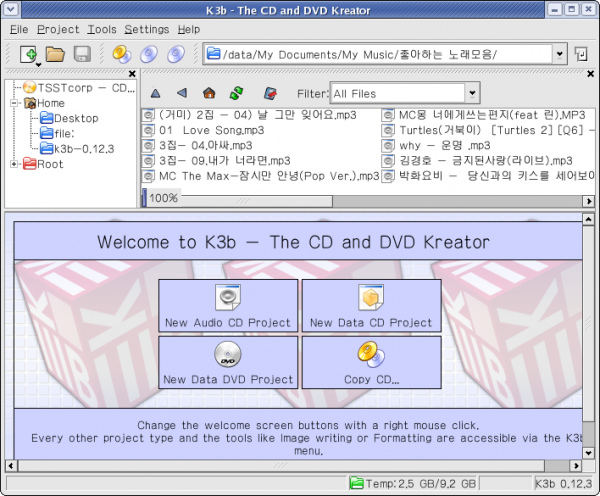Click the folder path input field

click(x=378, y=54)
